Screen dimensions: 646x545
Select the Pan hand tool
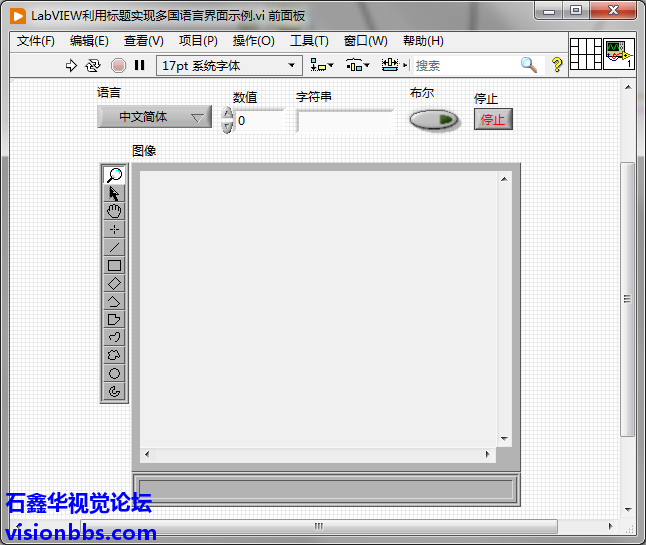pos(114,211)
